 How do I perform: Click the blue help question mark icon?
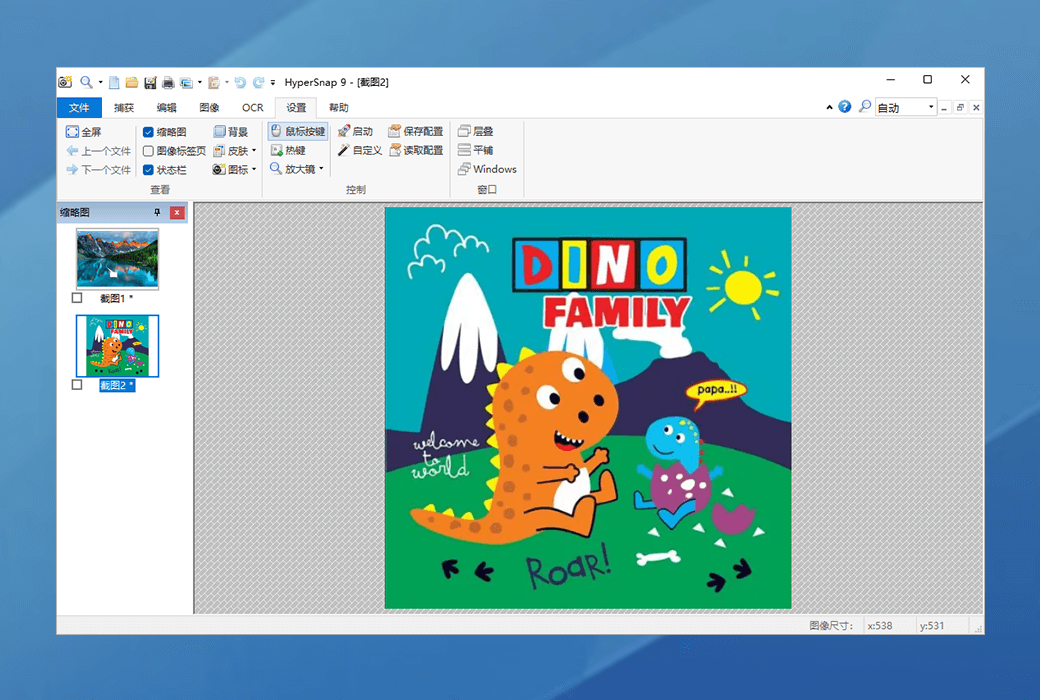pos(845,107)
